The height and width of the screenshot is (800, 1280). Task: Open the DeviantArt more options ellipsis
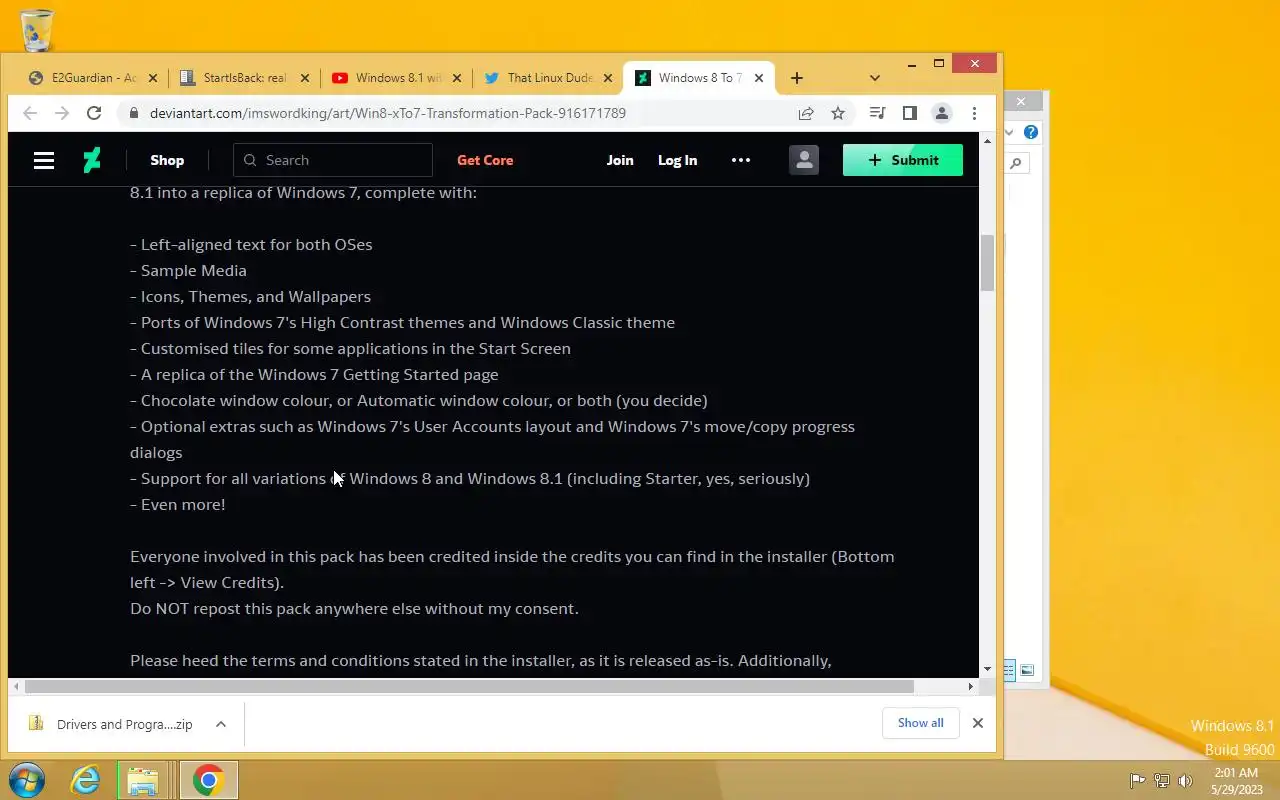[x=741, y=160]
